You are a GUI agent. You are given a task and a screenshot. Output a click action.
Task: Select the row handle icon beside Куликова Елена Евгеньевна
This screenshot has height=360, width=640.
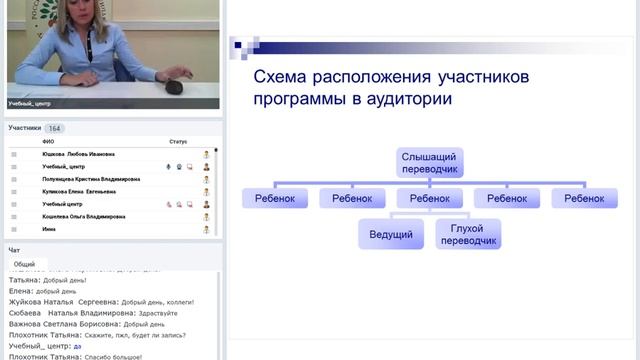(14, 192)
